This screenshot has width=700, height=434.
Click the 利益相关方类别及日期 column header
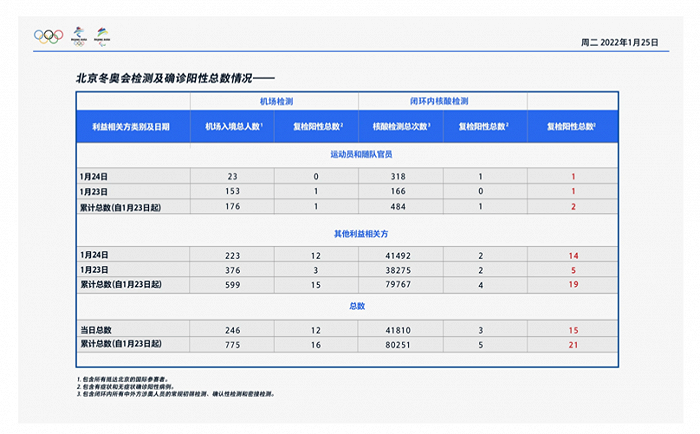pyautogui.click(x=131, y=127)
